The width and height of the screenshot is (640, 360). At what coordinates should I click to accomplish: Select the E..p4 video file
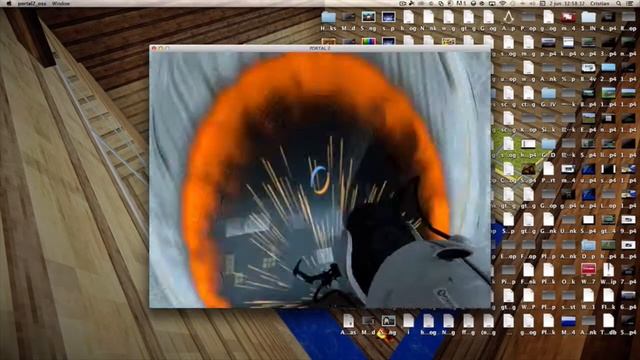(x=588, y=122)
